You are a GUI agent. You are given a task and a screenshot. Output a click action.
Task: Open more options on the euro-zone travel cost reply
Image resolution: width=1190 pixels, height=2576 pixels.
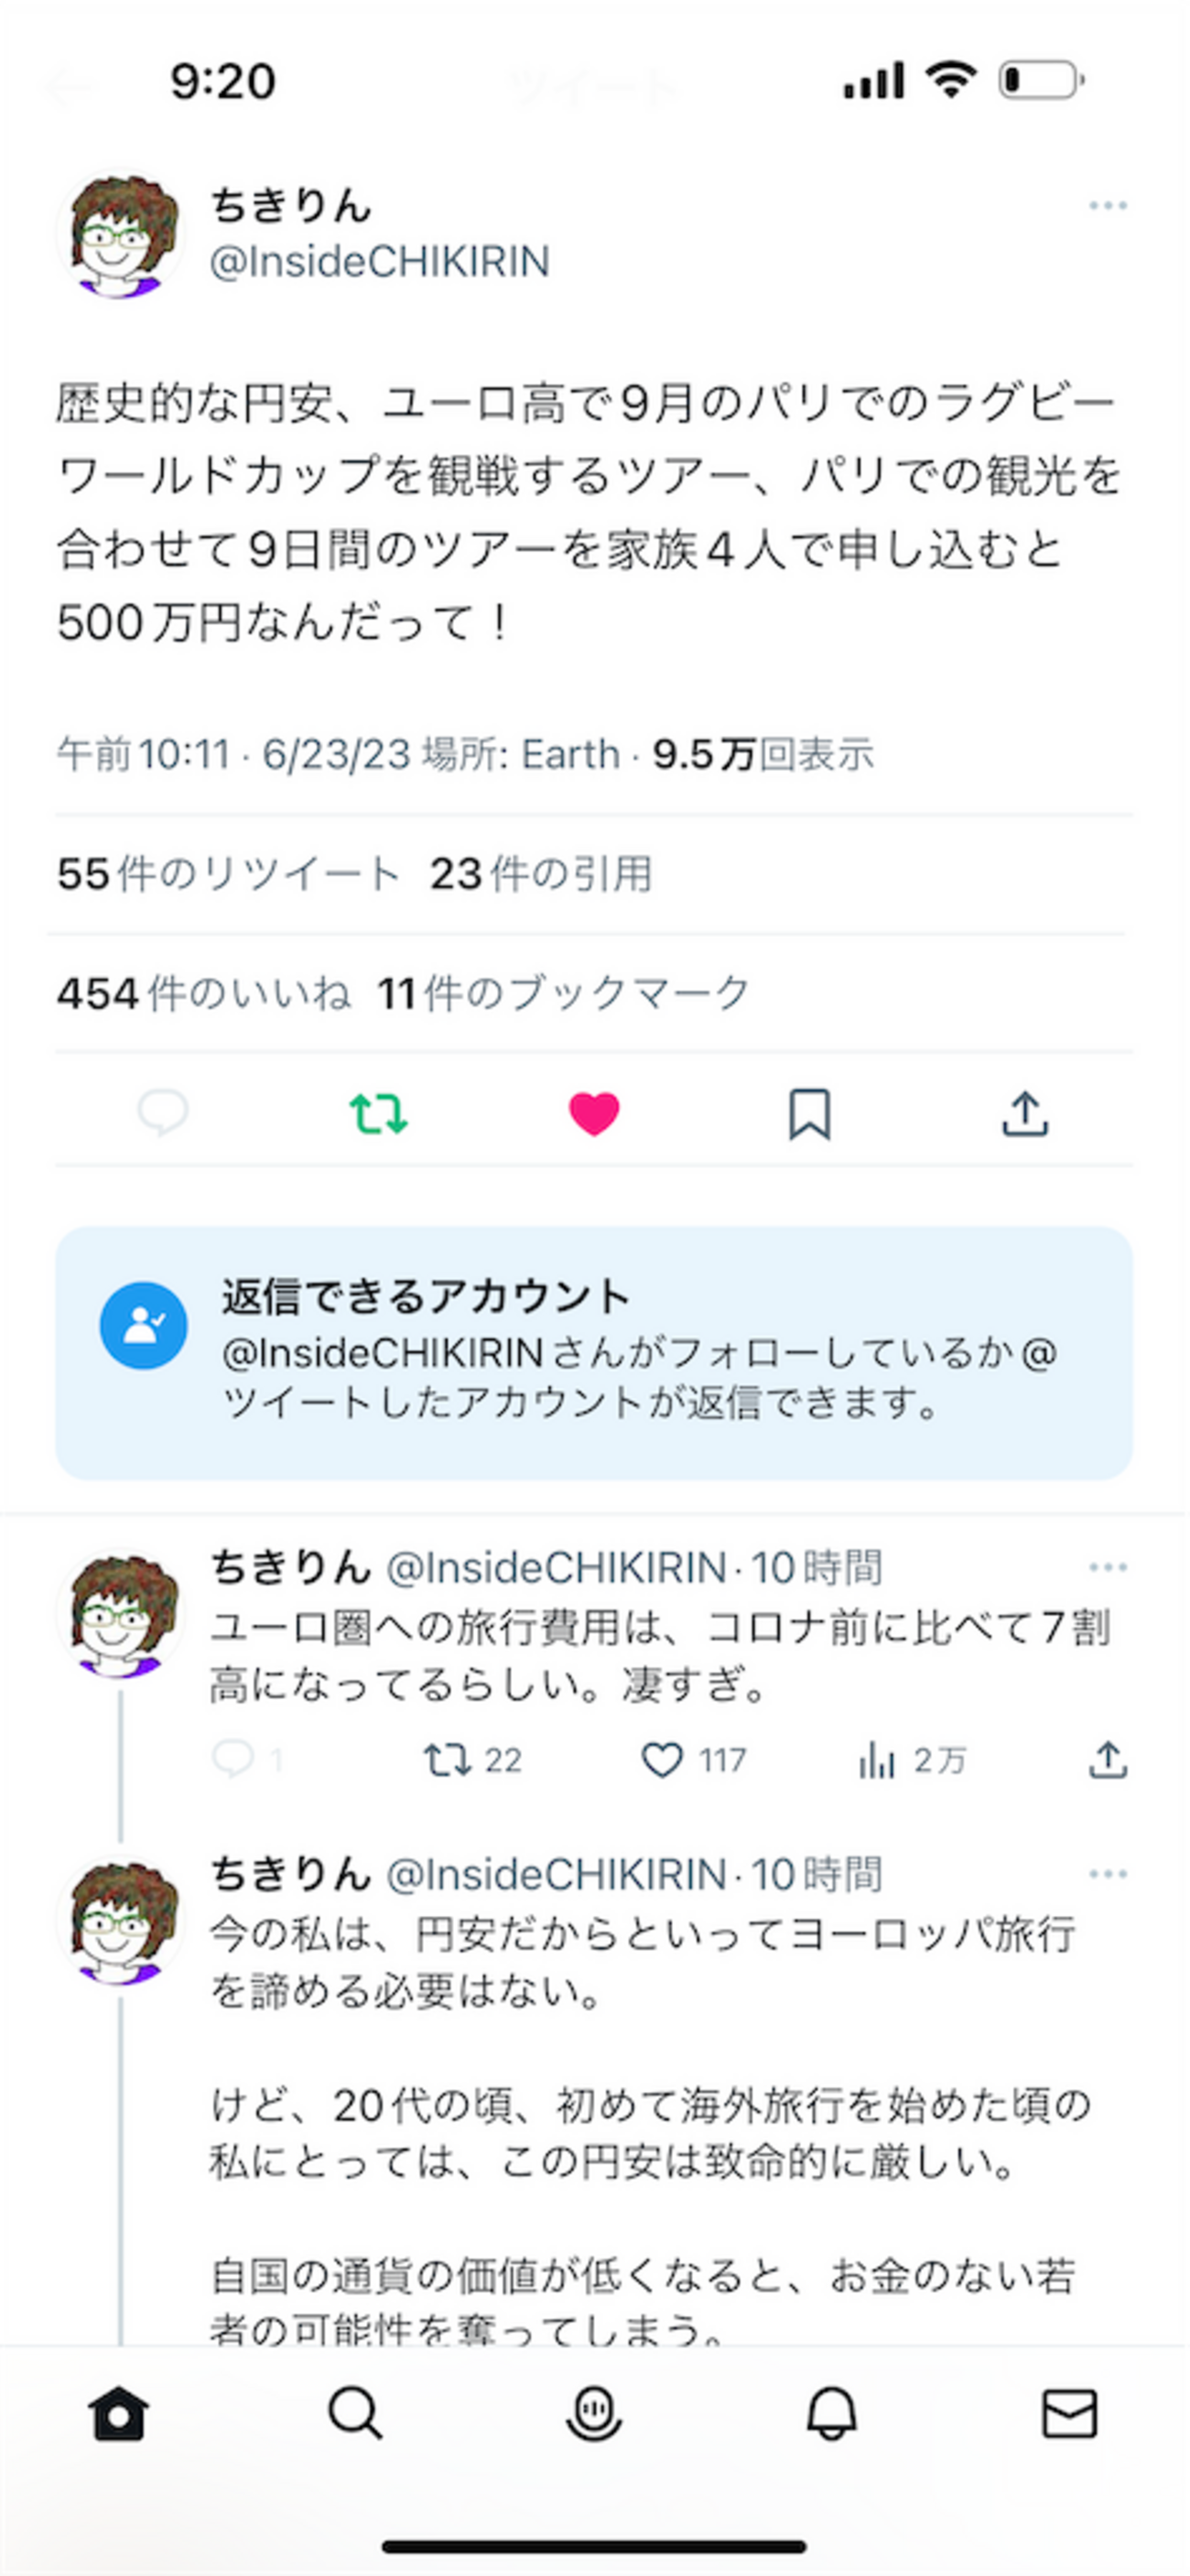[x=1107, y=1567]
